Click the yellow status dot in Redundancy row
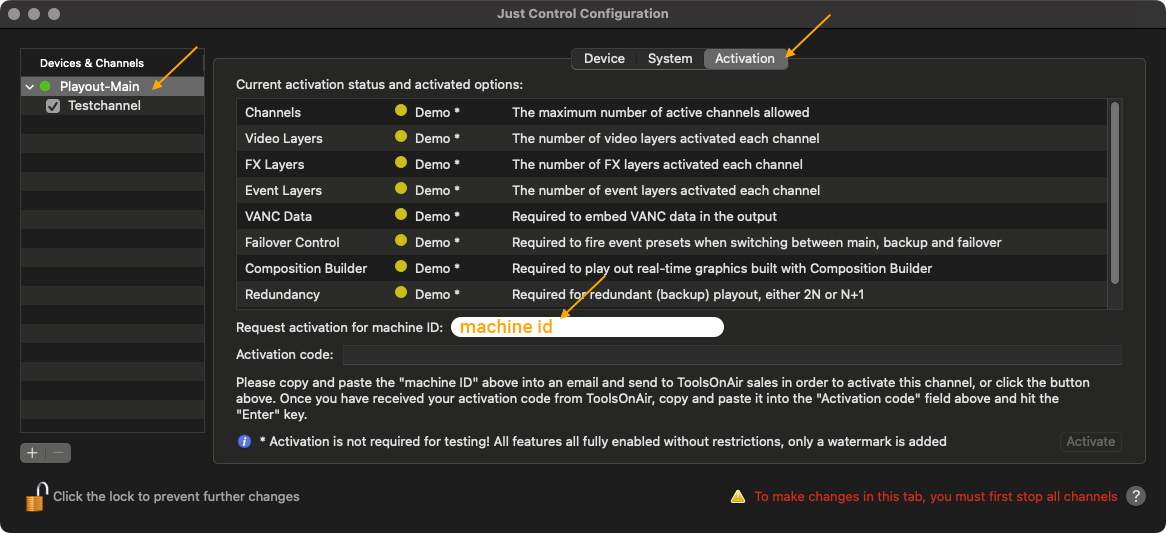1166x533 pixels. [402, 294]
